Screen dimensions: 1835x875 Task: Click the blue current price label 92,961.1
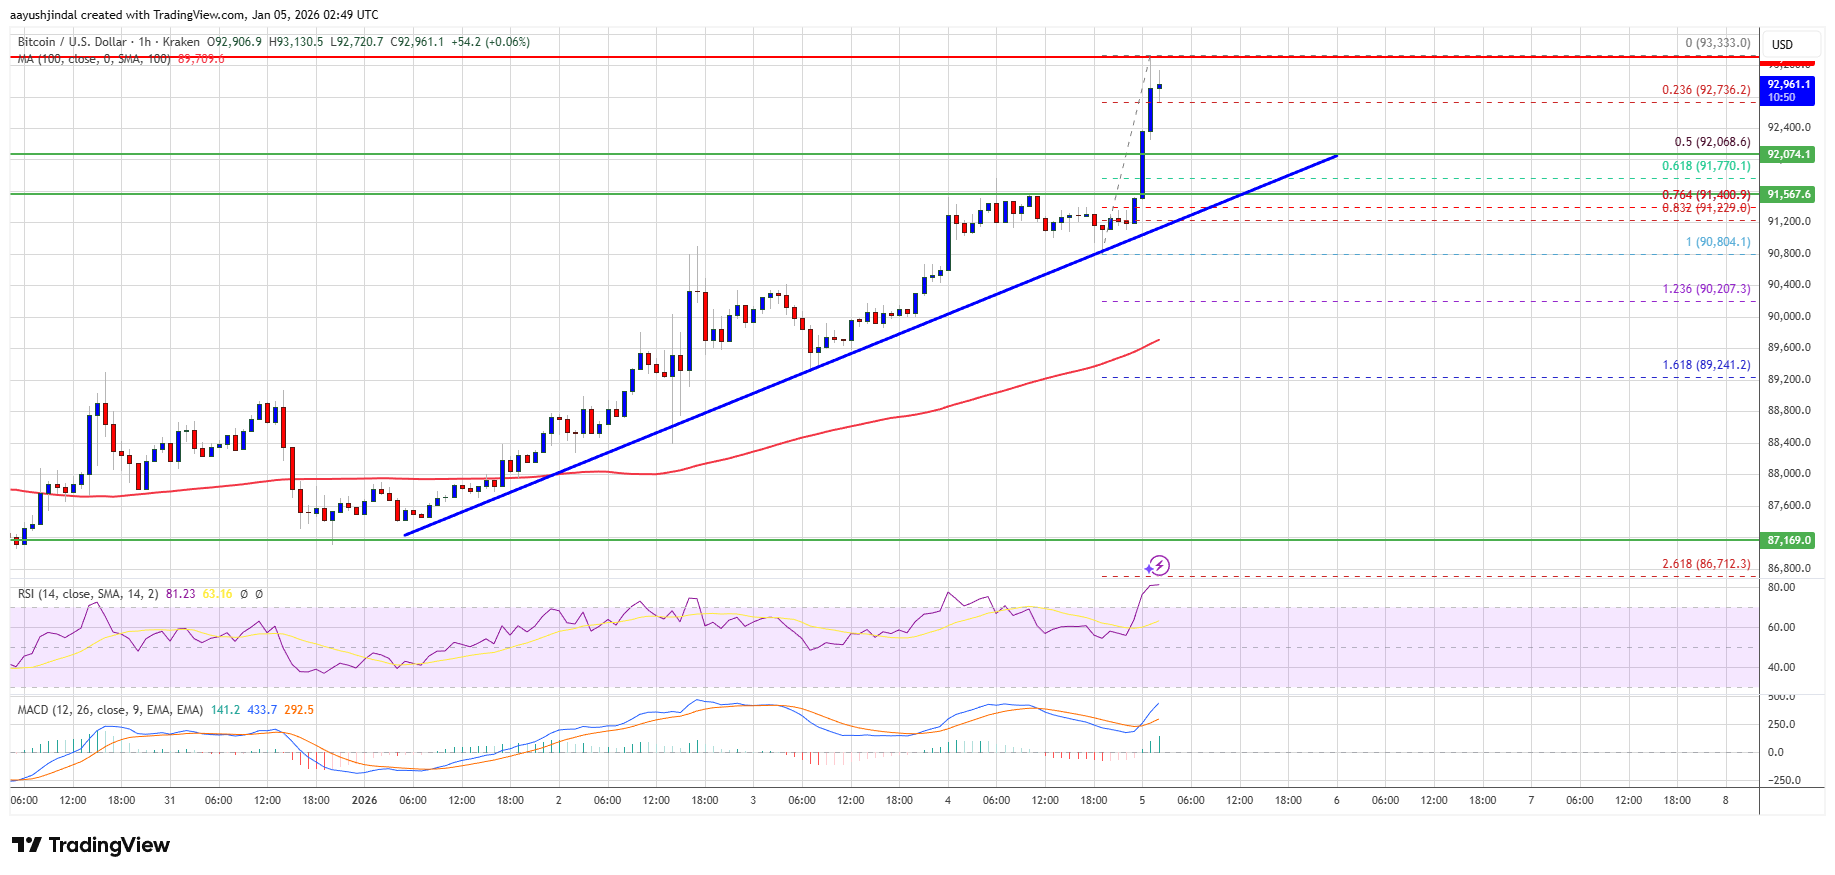[1788, 91]
